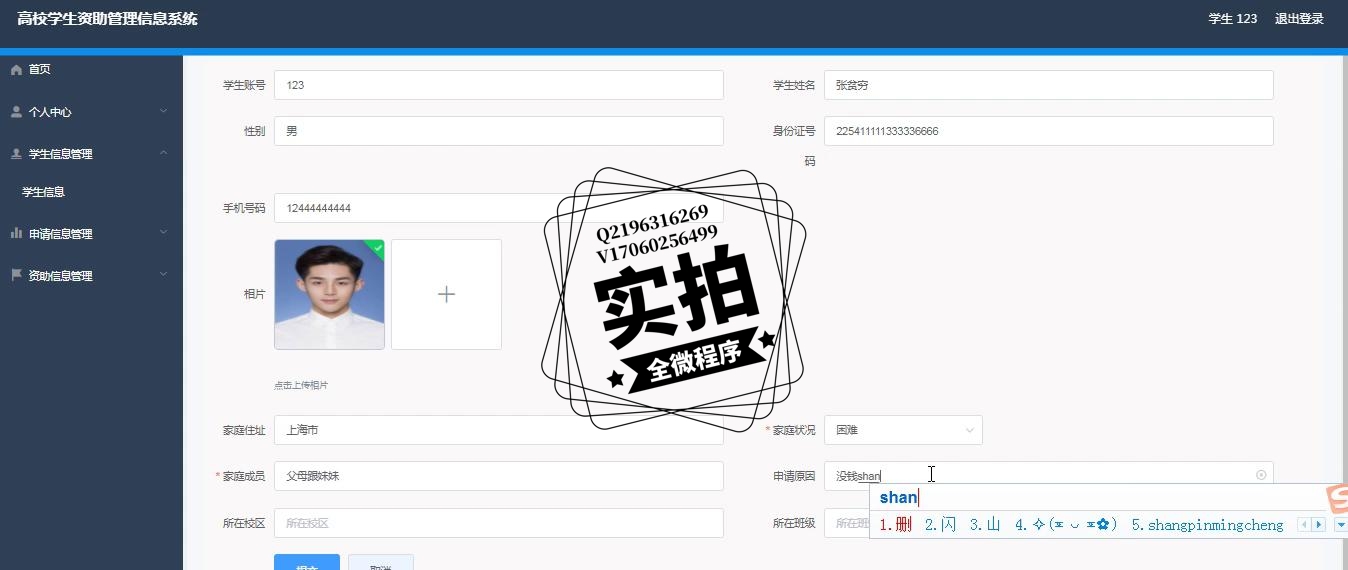Select IME candidate 5 shangpinmingcheng
The height and width of the screenshot is (570, 1348).
click(1207, 524)
